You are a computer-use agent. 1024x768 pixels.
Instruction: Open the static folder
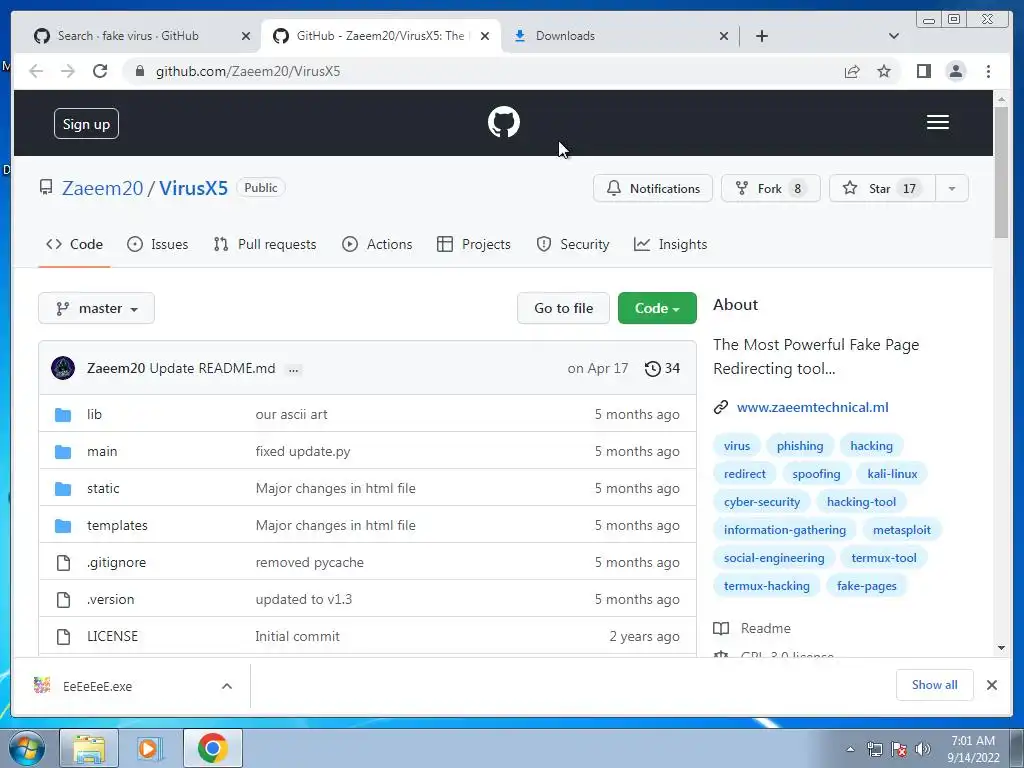coord(103,488)
